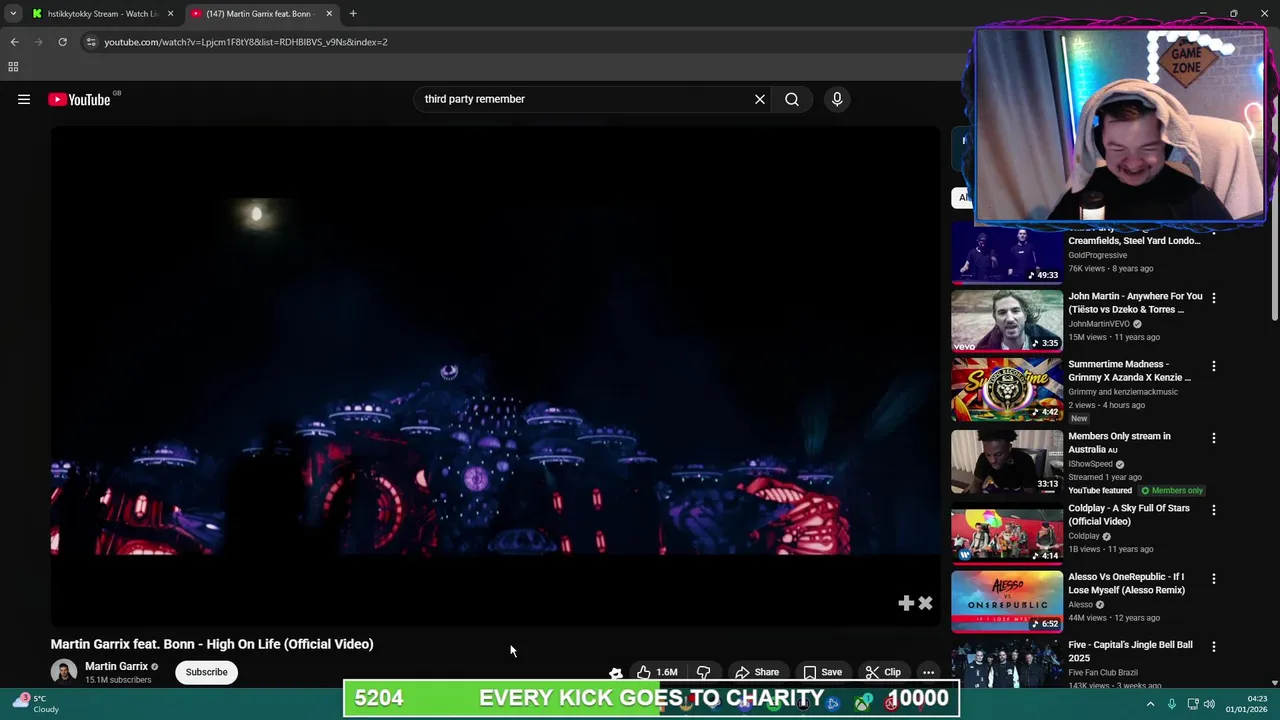Viewport: 1280px width, 720px height.
Task: Click the video player to pause playback
Action: 495,375
